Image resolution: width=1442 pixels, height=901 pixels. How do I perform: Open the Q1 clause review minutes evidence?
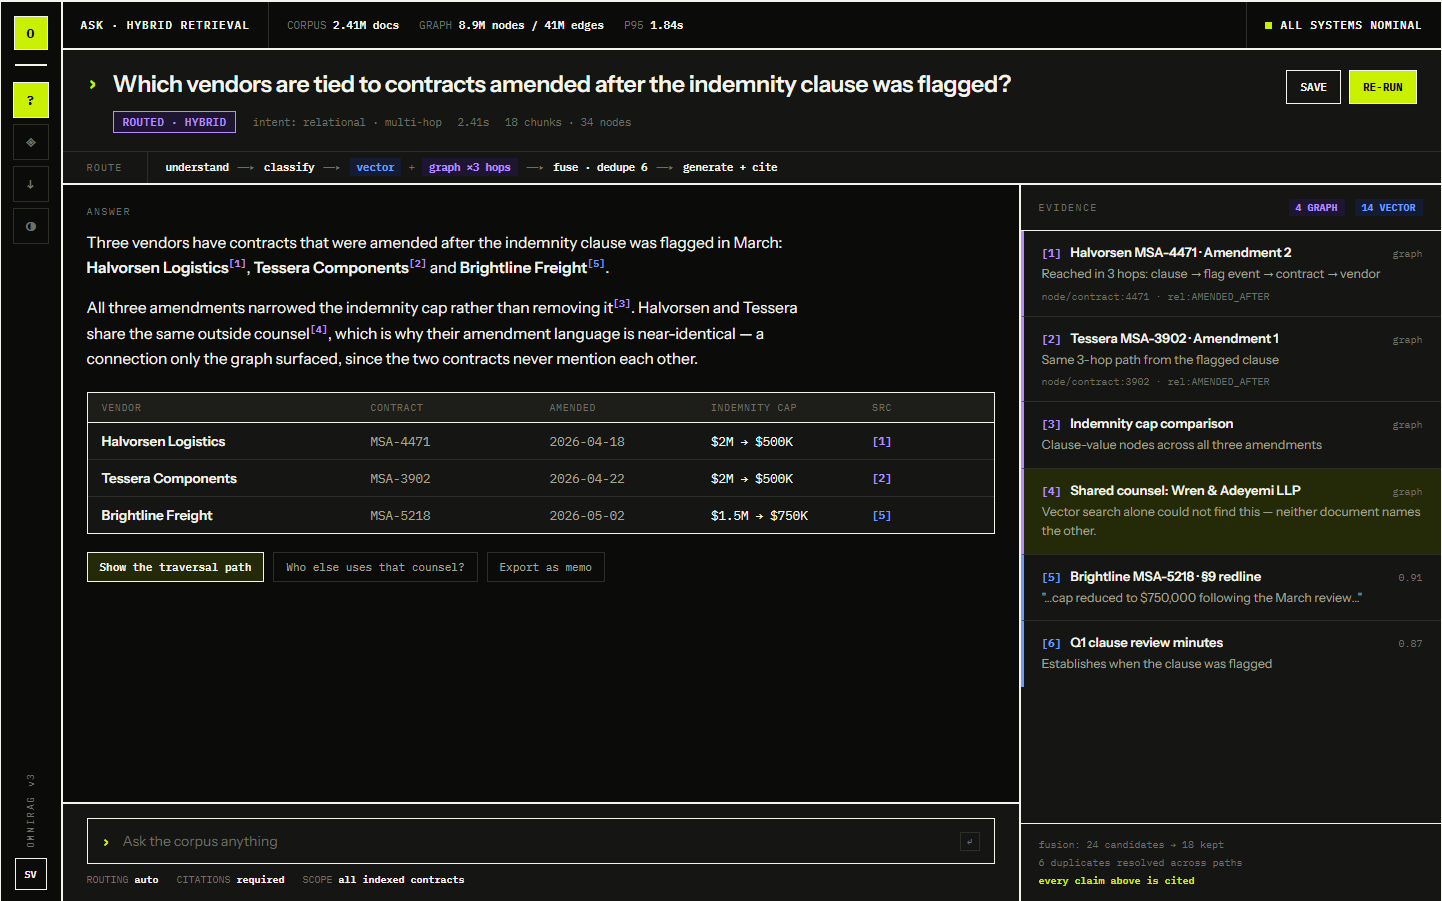1231,654
